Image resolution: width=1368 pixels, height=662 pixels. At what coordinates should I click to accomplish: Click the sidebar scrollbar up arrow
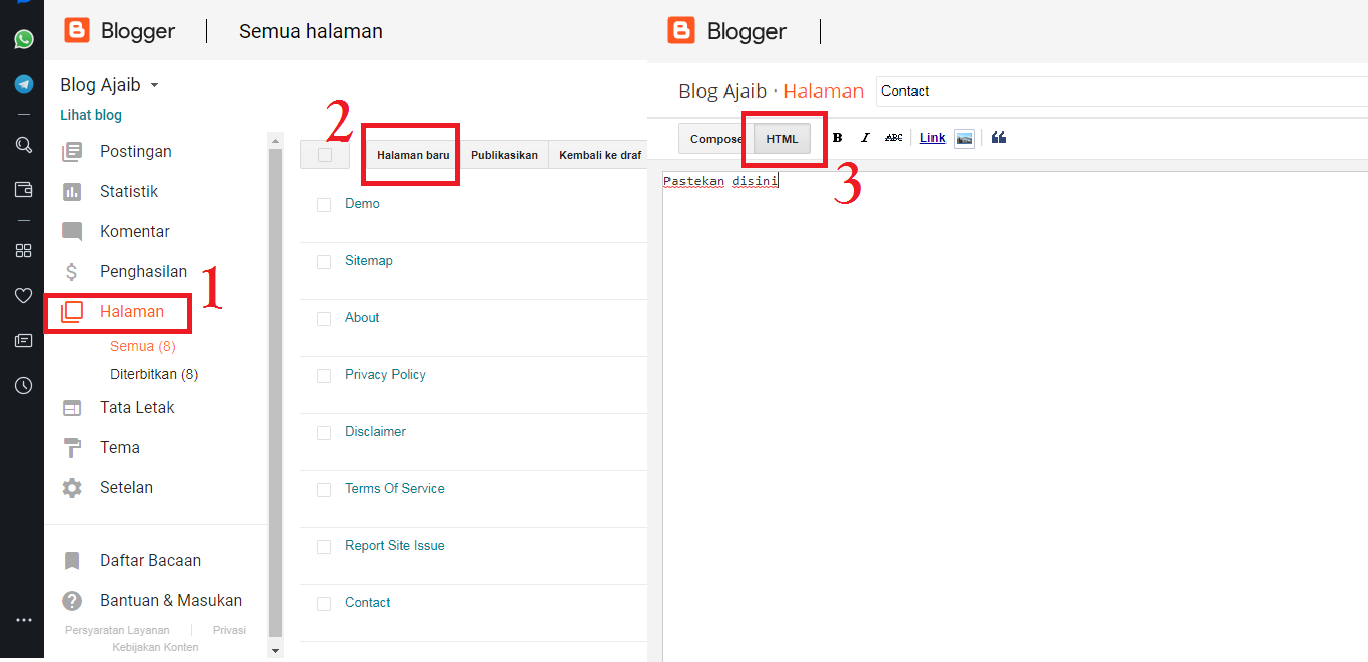tap(276, 139)
